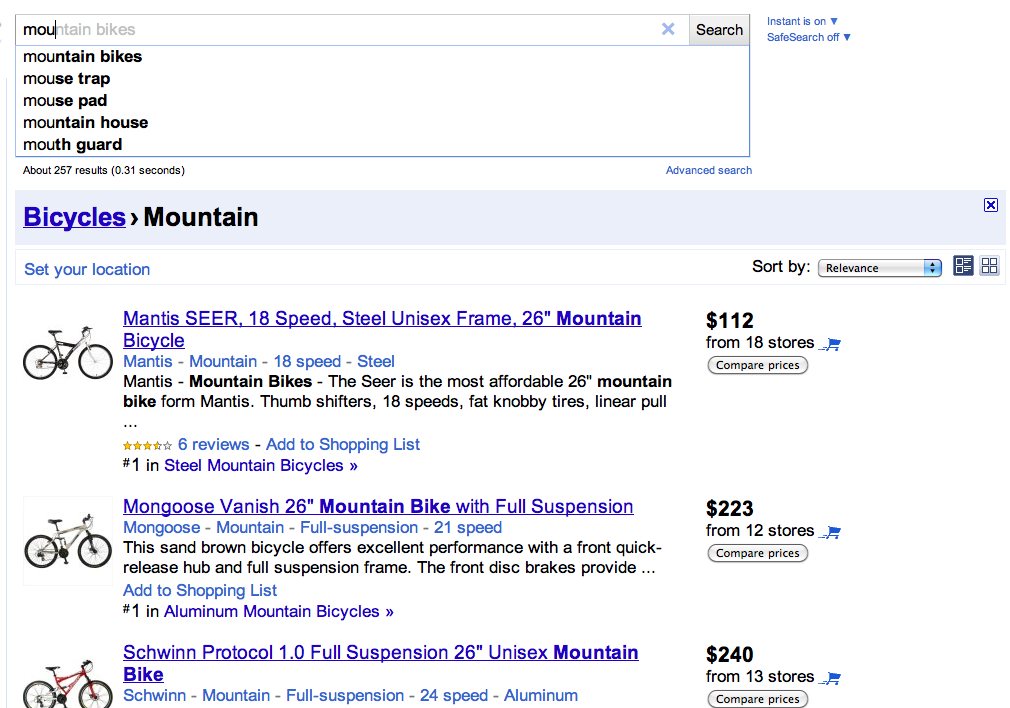Click cart icon next to 'from 18 stores'
Screen dimensions: 1010x708
(830, 345)
